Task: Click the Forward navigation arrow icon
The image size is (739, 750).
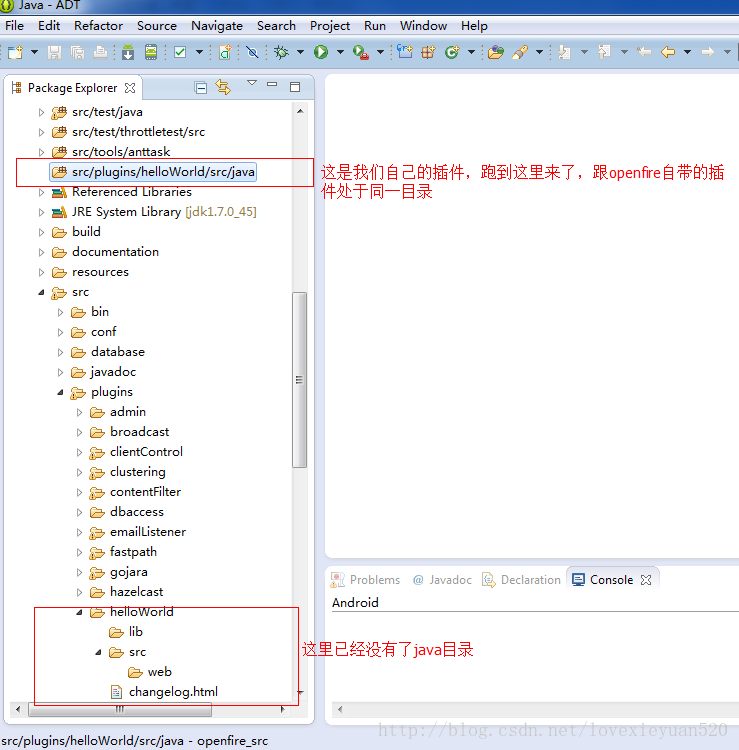Action: [708, 52]
